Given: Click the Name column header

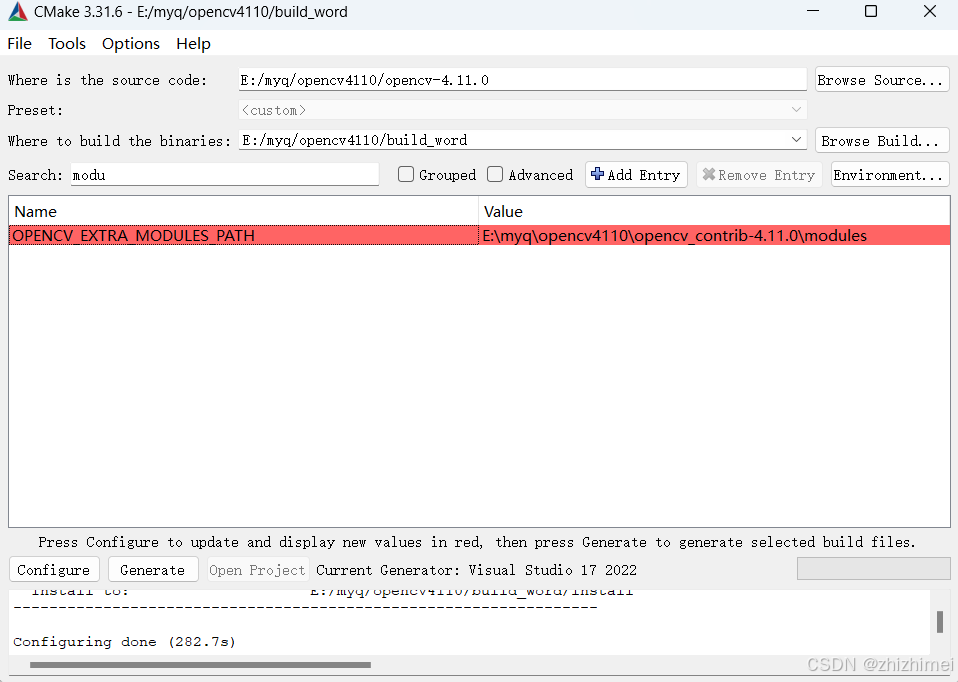Looking at the screenshot, I should [x=243, y=211].
